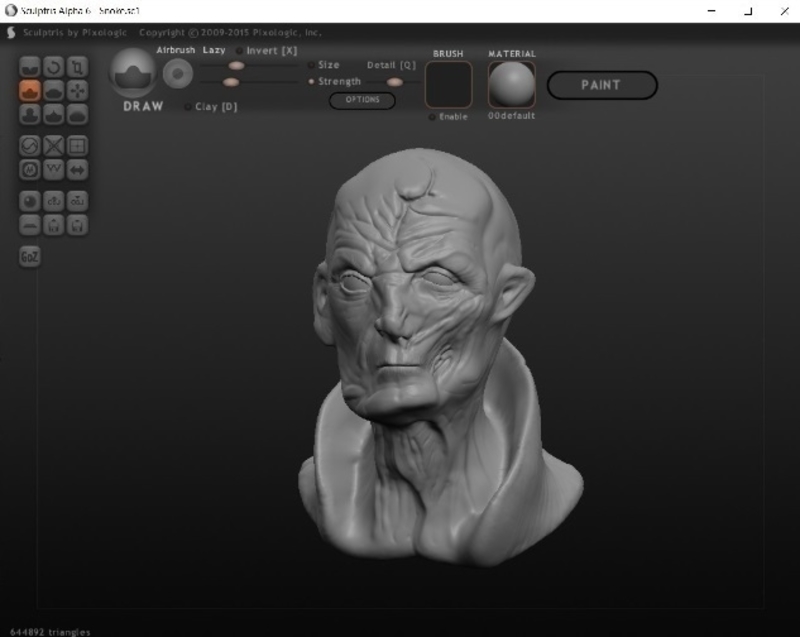Click the '644892 triangles' status text
The image size is (800, 637).
[x=50, y=632]
